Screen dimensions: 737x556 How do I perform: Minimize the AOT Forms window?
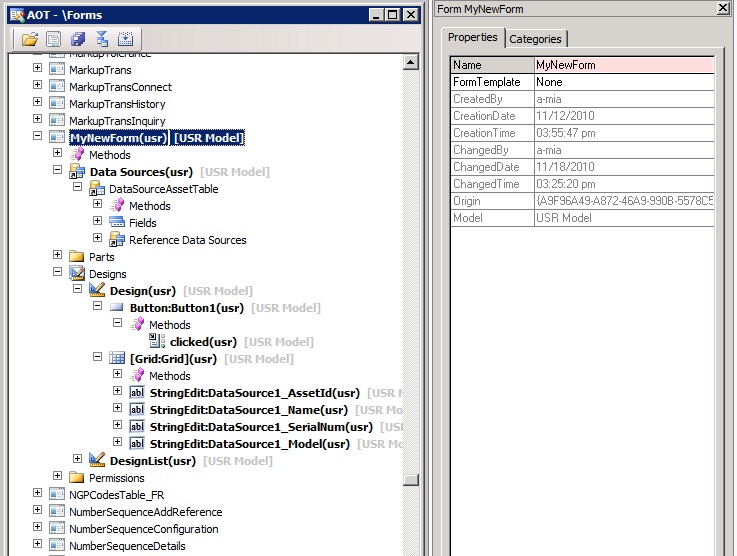376,15
